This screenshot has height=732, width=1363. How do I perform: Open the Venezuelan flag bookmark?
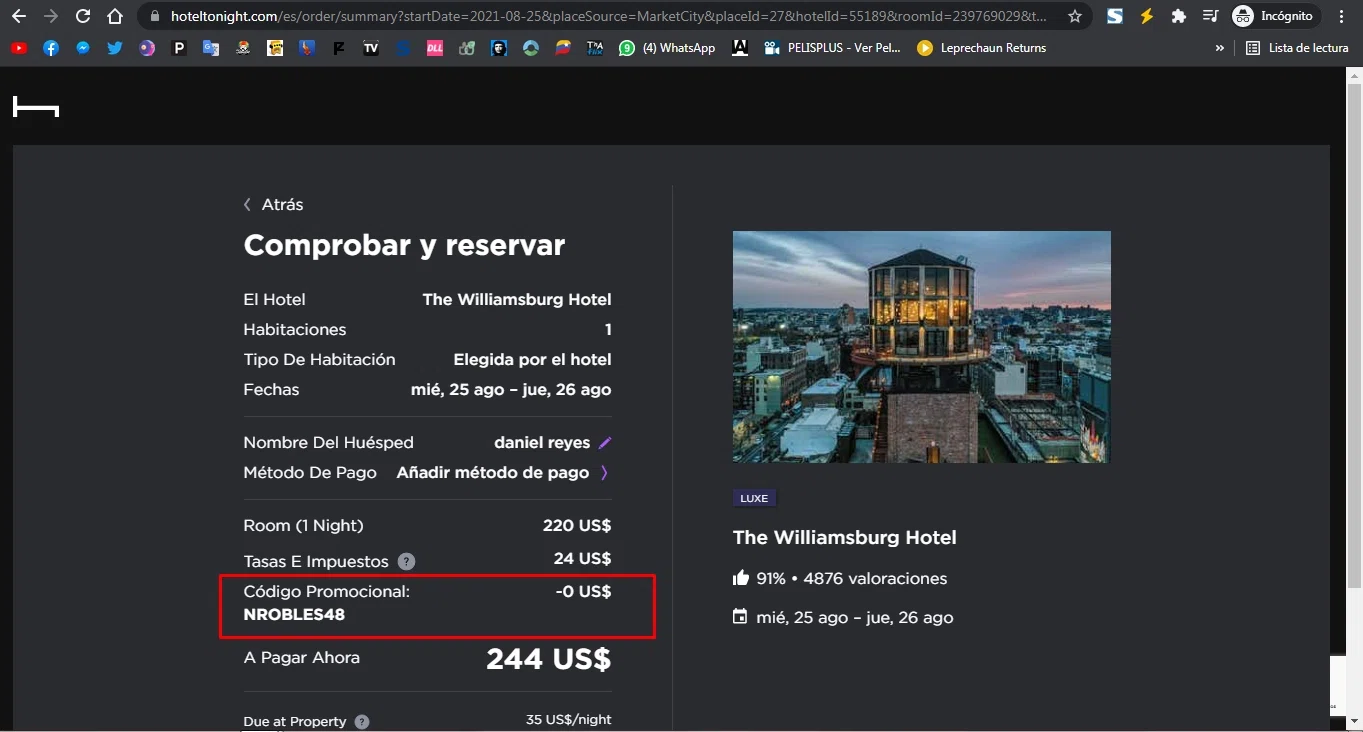[563, 48]
